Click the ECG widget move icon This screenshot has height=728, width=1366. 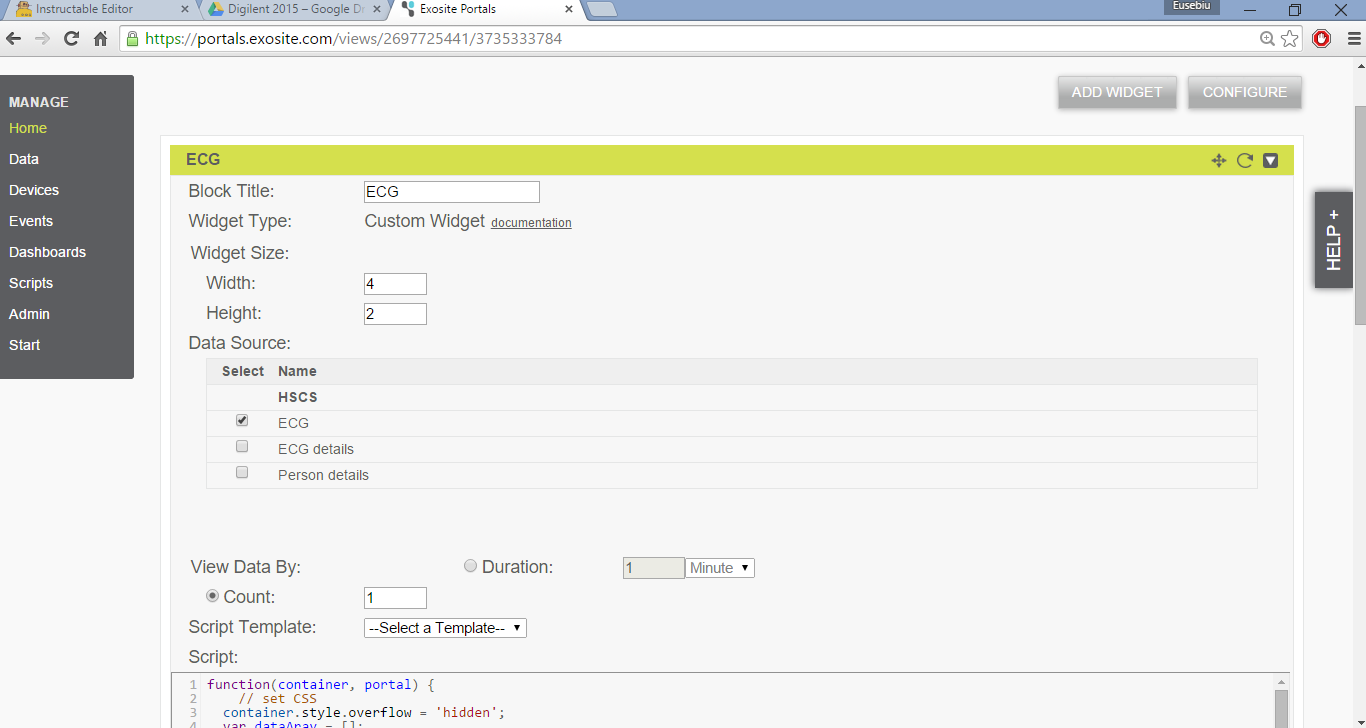click(x=1218, y=160)
